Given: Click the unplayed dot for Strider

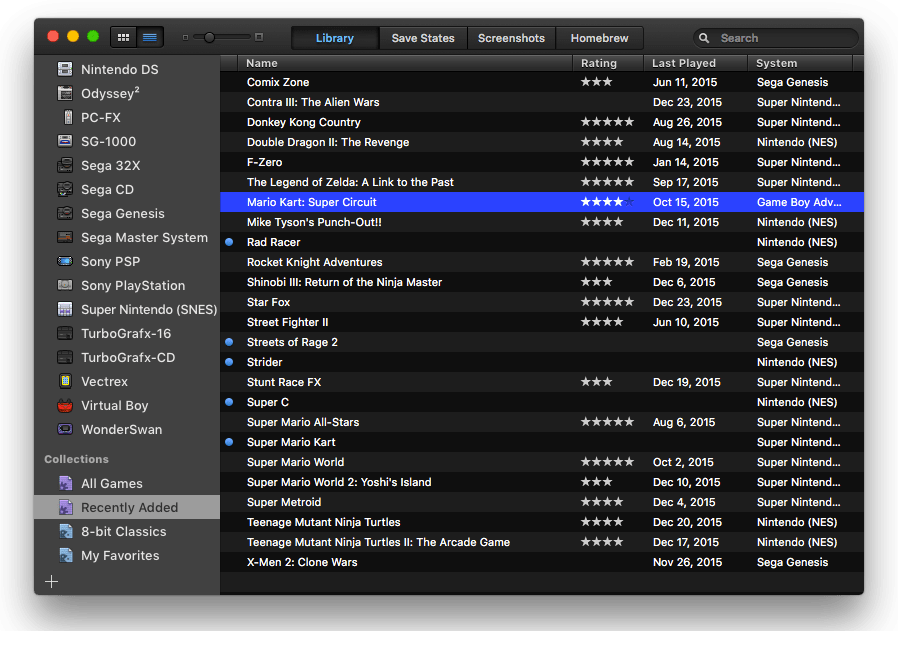Looking at the screenshot, I should pos(229,362).
